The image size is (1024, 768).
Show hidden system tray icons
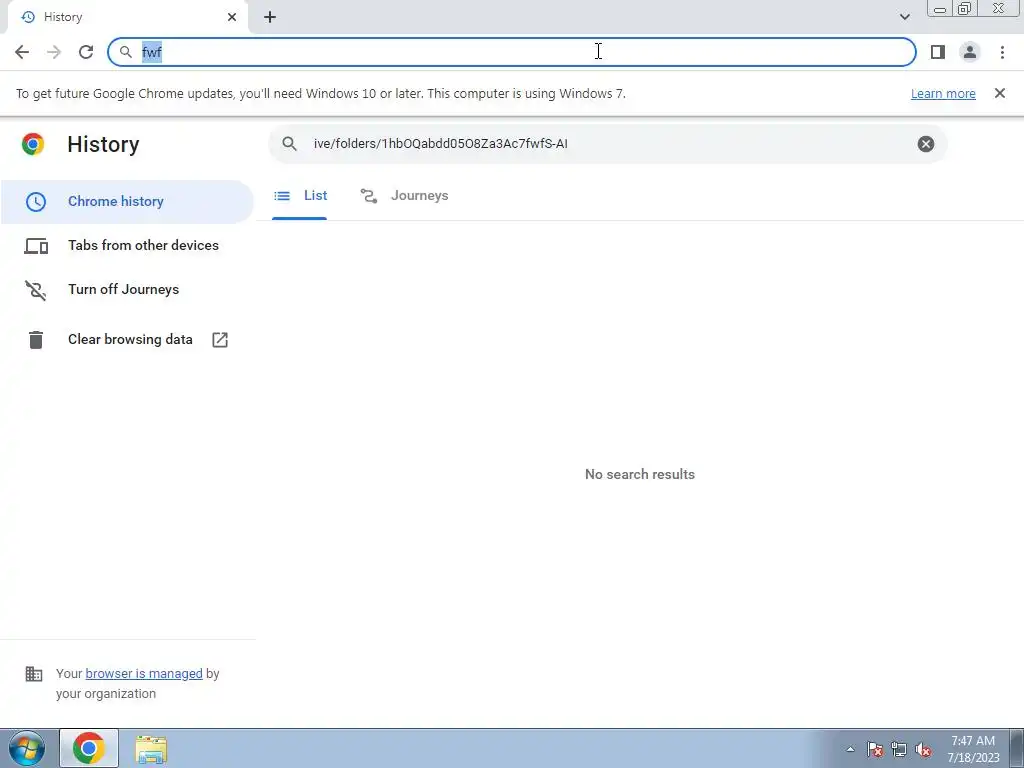[850, 749]
